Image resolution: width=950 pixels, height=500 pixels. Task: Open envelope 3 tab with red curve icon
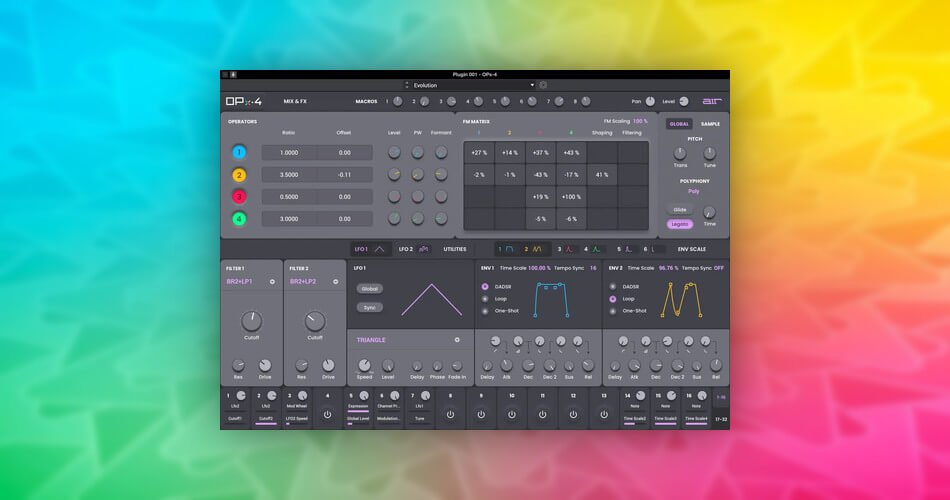(x=565, y=249)
